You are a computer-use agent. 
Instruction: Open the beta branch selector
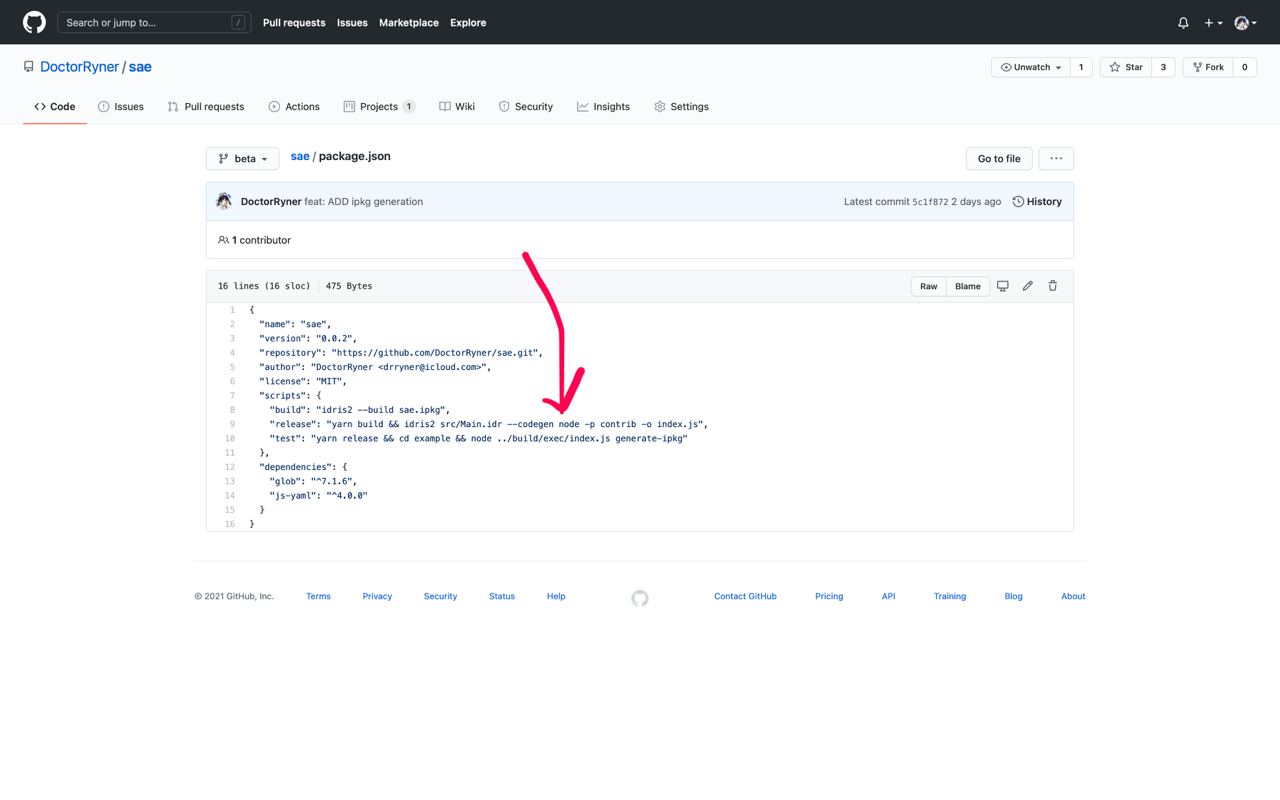(243, 159)
